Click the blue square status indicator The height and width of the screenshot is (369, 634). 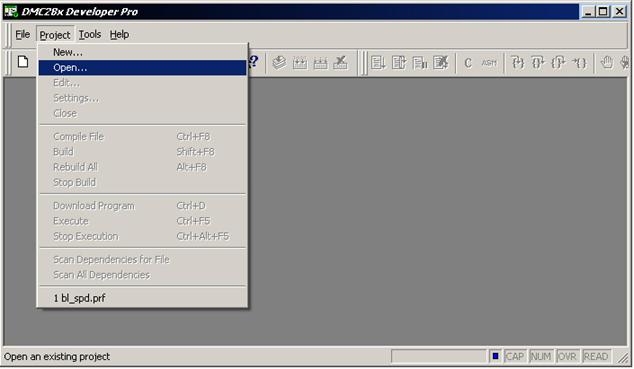point(495,356)
